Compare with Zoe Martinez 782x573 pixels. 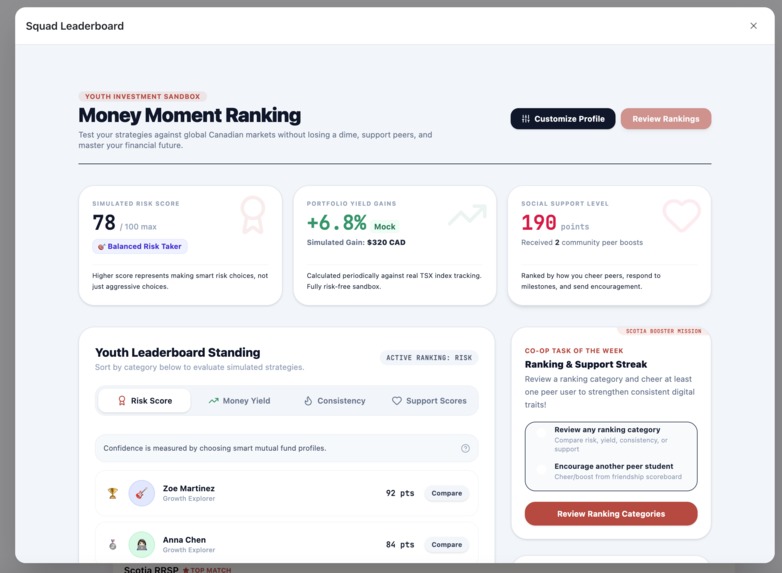(446, 493)
